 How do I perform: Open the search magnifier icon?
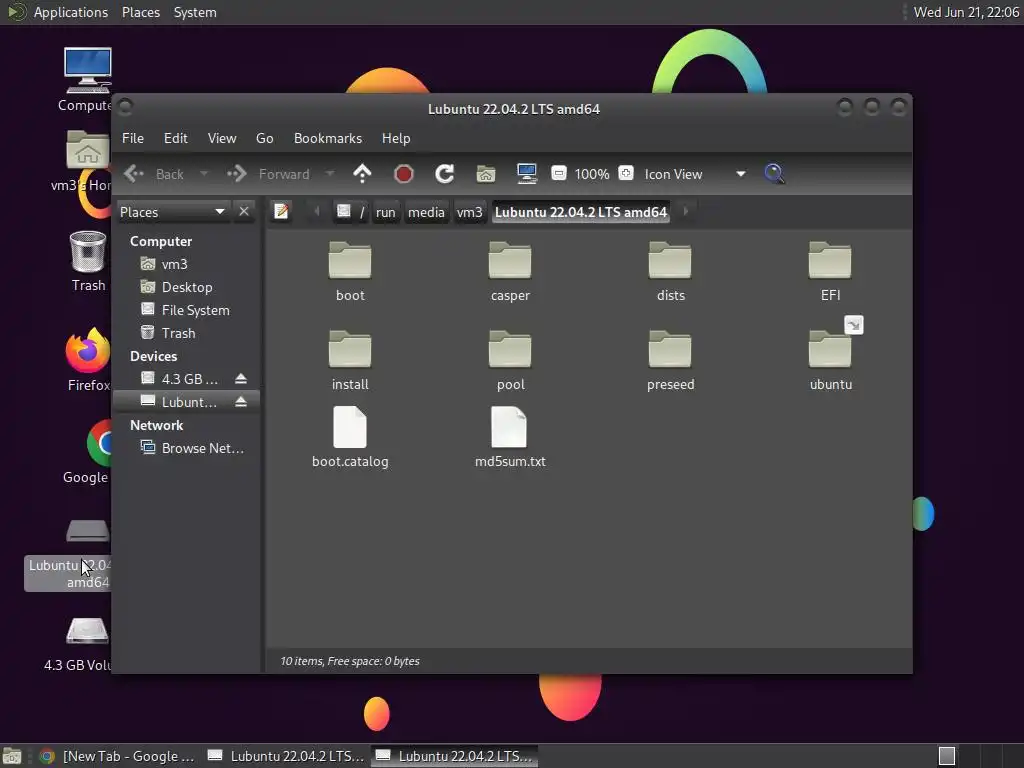tap(774, 174)
